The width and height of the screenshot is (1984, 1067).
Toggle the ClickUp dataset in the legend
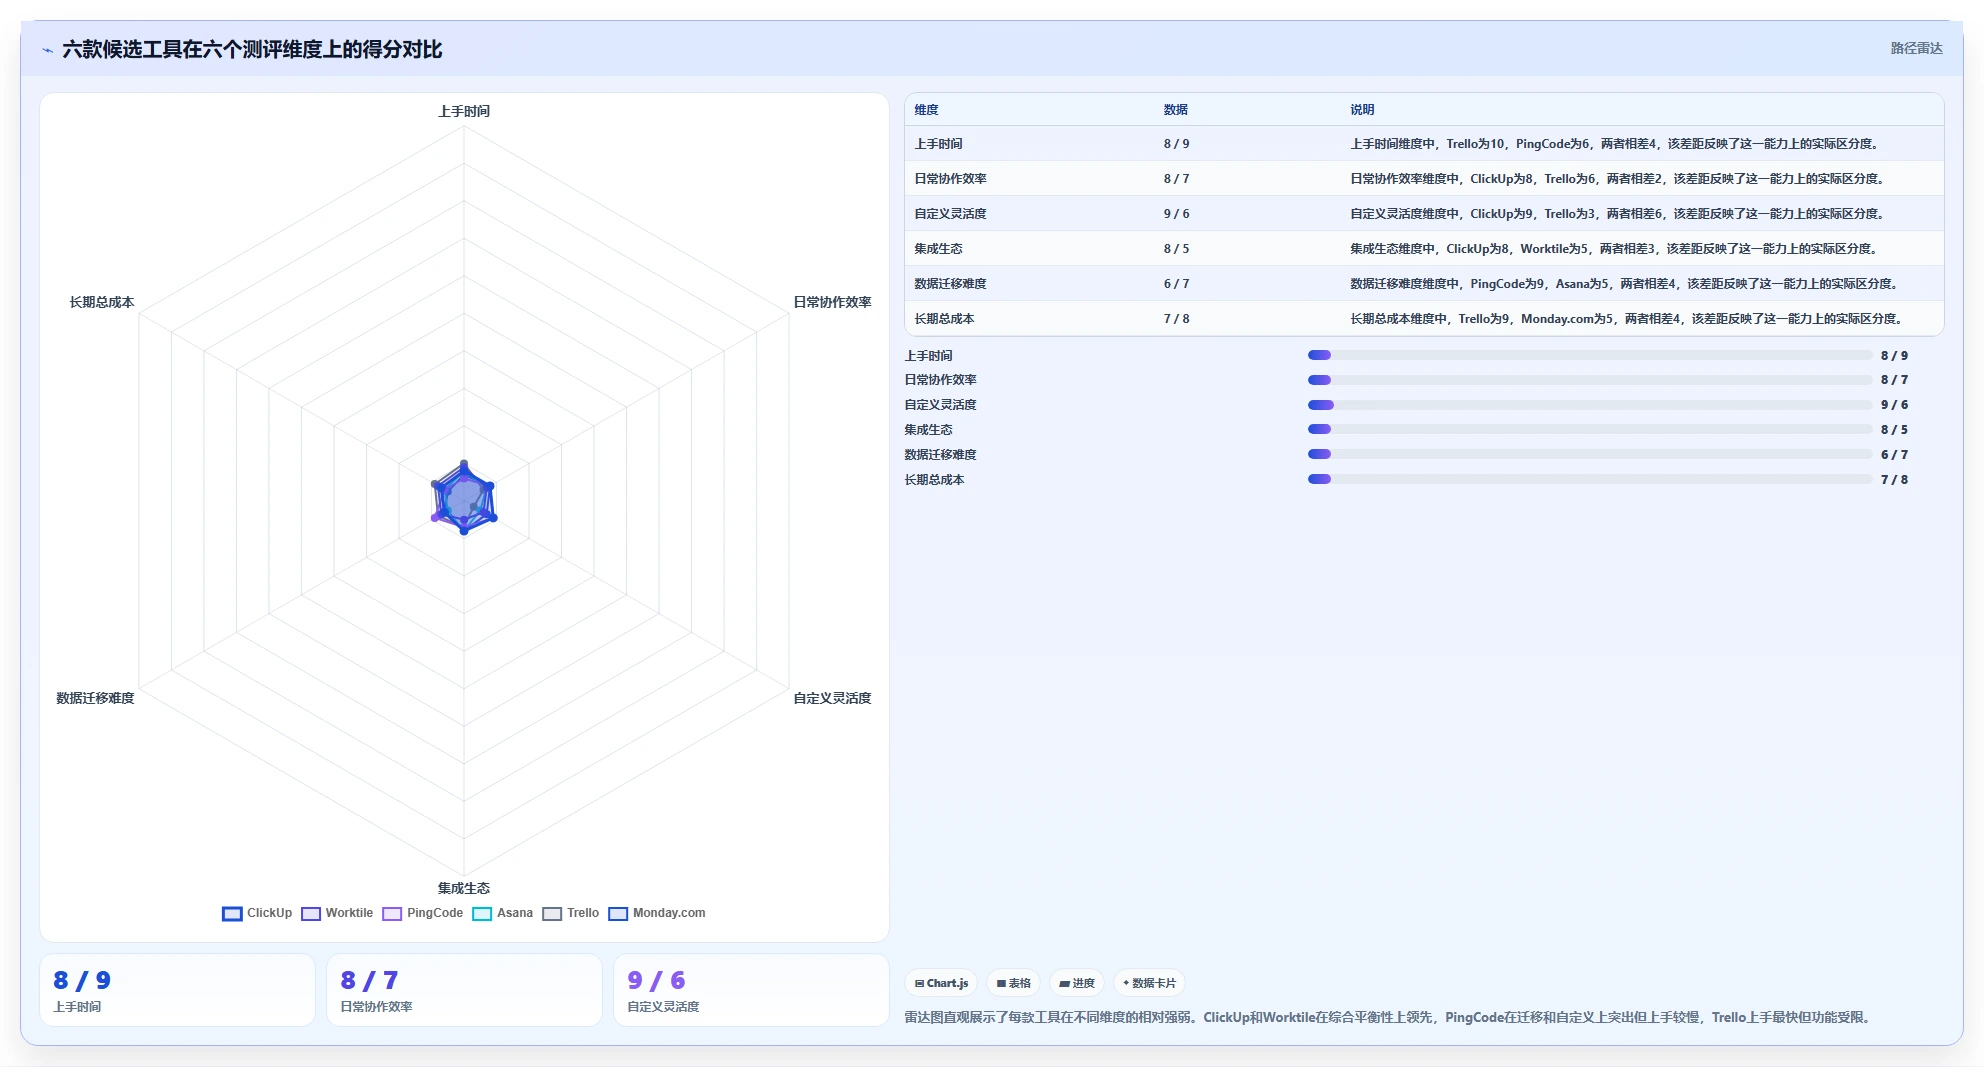tap(257, 913)
